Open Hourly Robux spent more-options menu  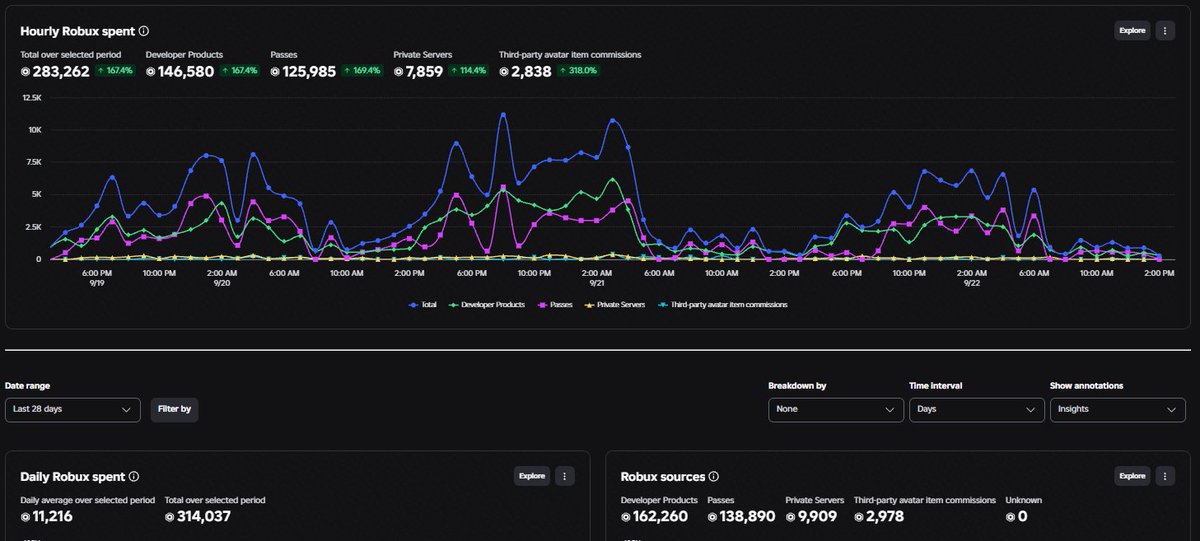1165,30
